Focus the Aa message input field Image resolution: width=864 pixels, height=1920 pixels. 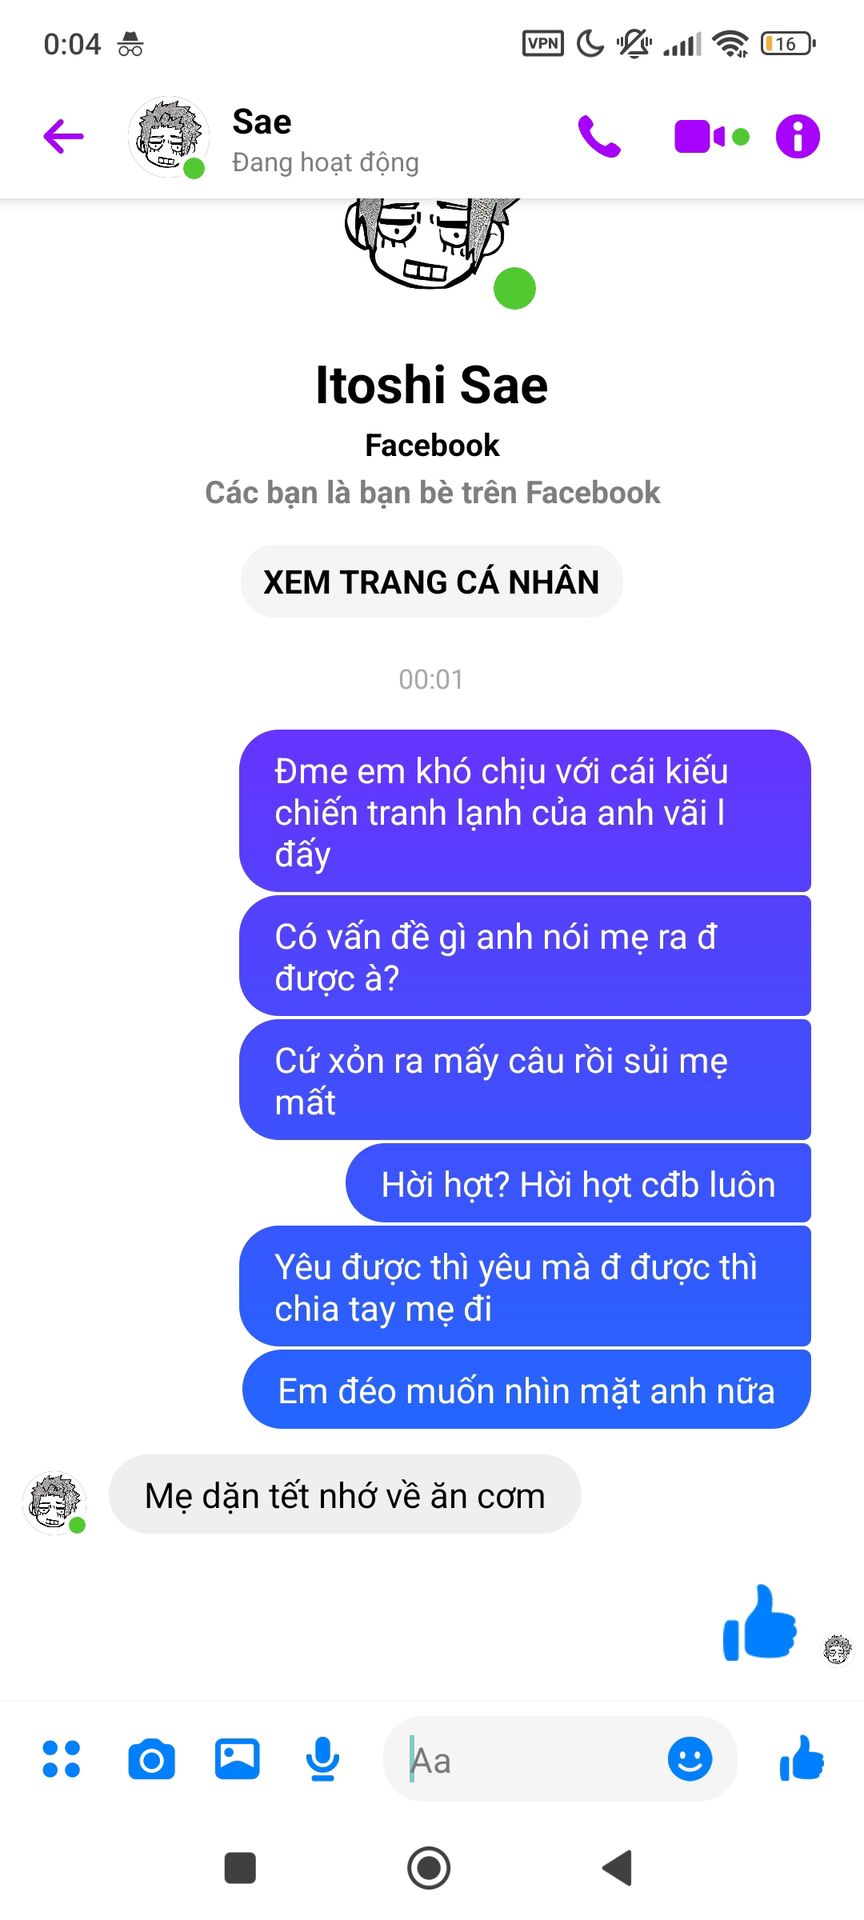(x=530, y=1759)
